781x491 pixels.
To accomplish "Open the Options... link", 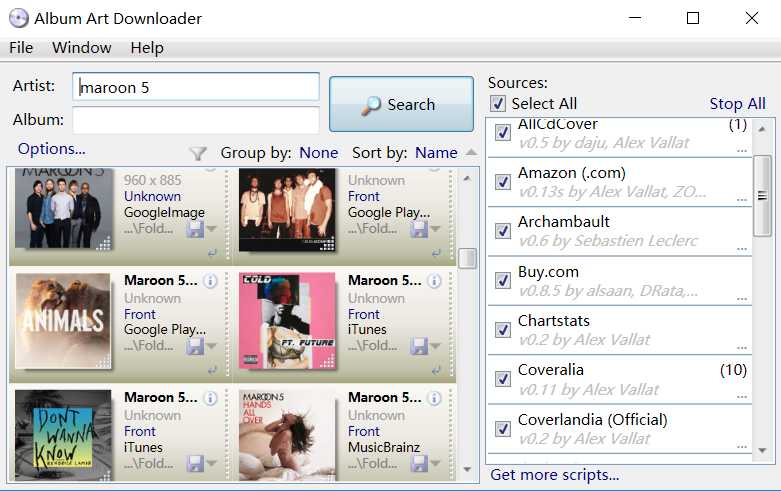I will pos(51,148).
